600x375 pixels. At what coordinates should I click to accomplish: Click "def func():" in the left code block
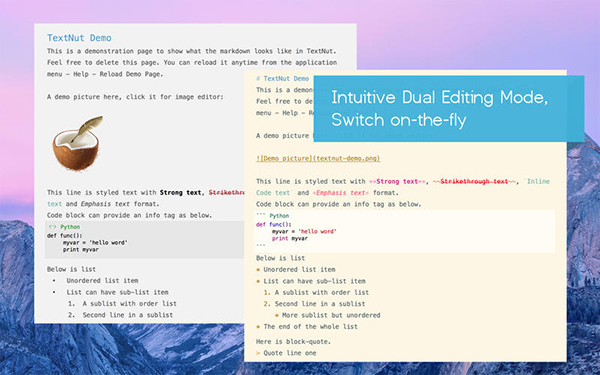(64, 236)
